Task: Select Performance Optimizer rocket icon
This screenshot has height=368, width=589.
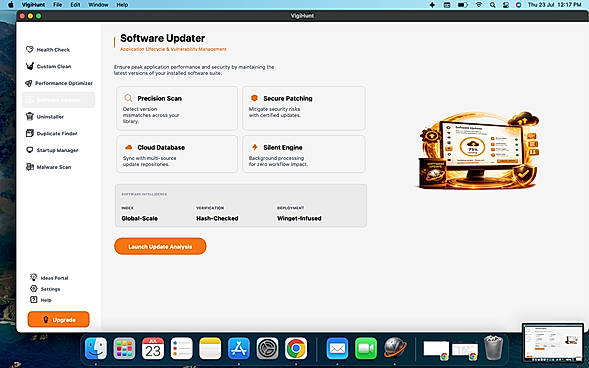Action: (x=29, y=83)
